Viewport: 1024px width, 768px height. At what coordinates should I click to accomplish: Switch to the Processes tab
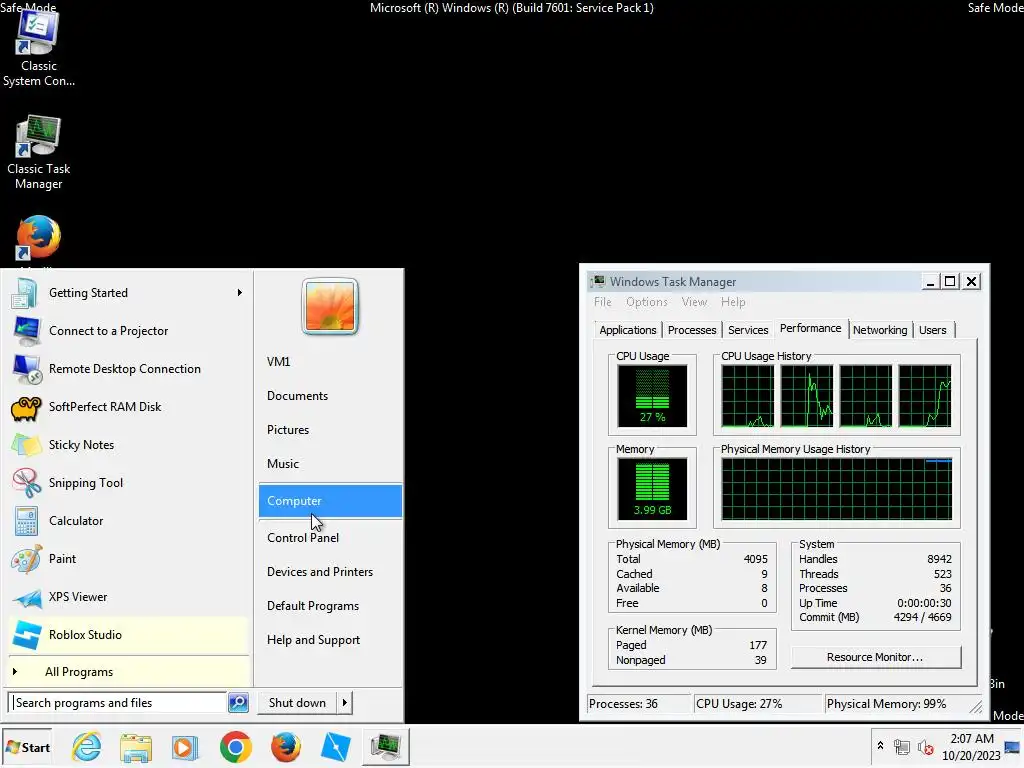pyautogui.click(x=692, y=330)
